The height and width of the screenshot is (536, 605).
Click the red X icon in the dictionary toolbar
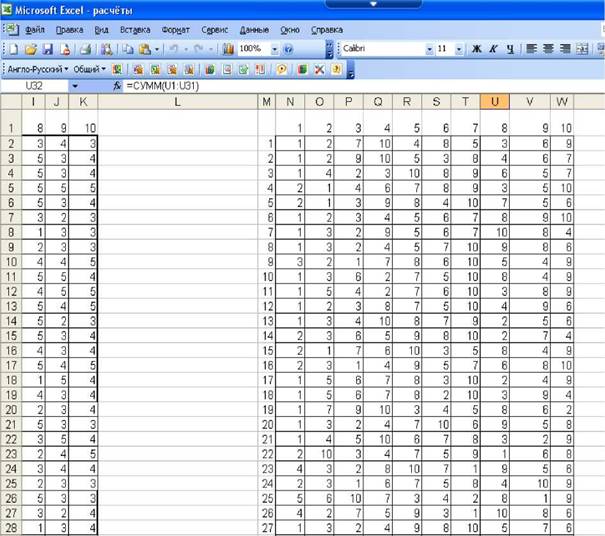[319, 69]
